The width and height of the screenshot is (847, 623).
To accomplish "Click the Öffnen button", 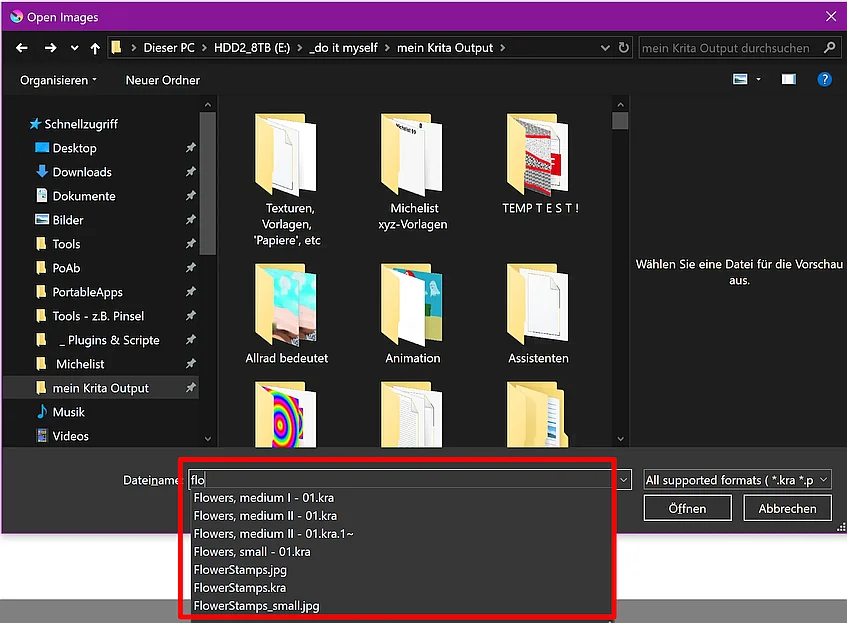I will [x=687, y=508].
